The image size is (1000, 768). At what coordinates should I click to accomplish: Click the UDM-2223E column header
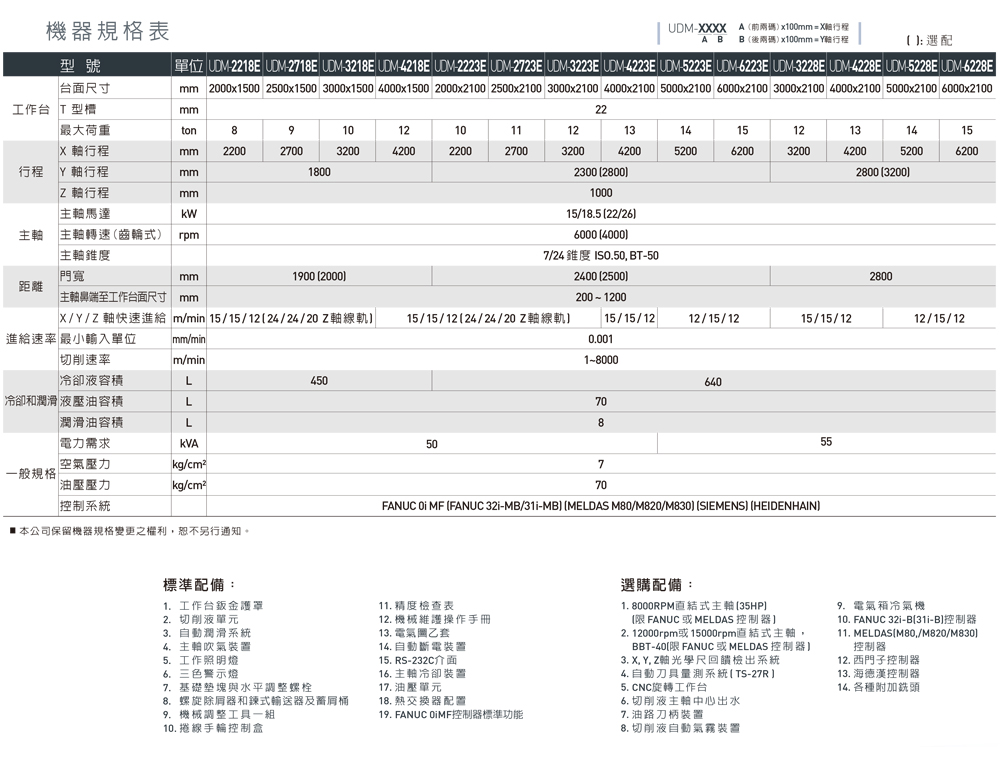click(460, 66)
